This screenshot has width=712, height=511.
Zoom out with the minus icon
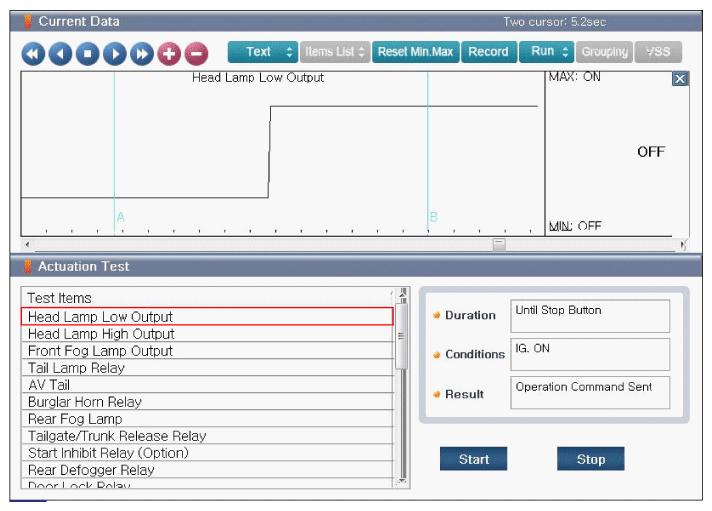point(196,53)
